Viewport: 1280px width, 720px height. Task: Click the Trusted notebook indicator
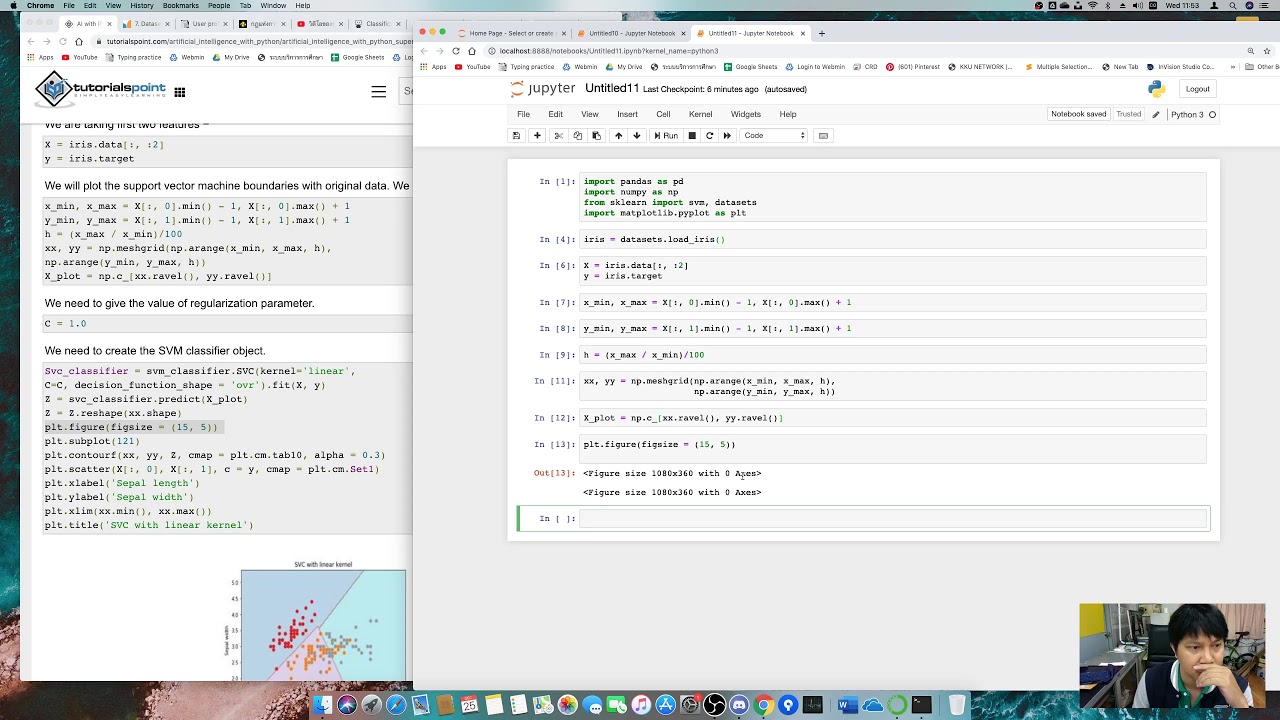[x=1129, y=114]
